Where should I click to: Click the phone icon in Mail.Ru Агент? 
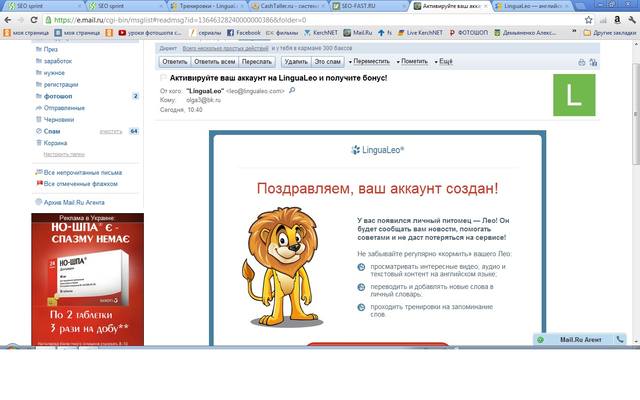pos(620,340)
